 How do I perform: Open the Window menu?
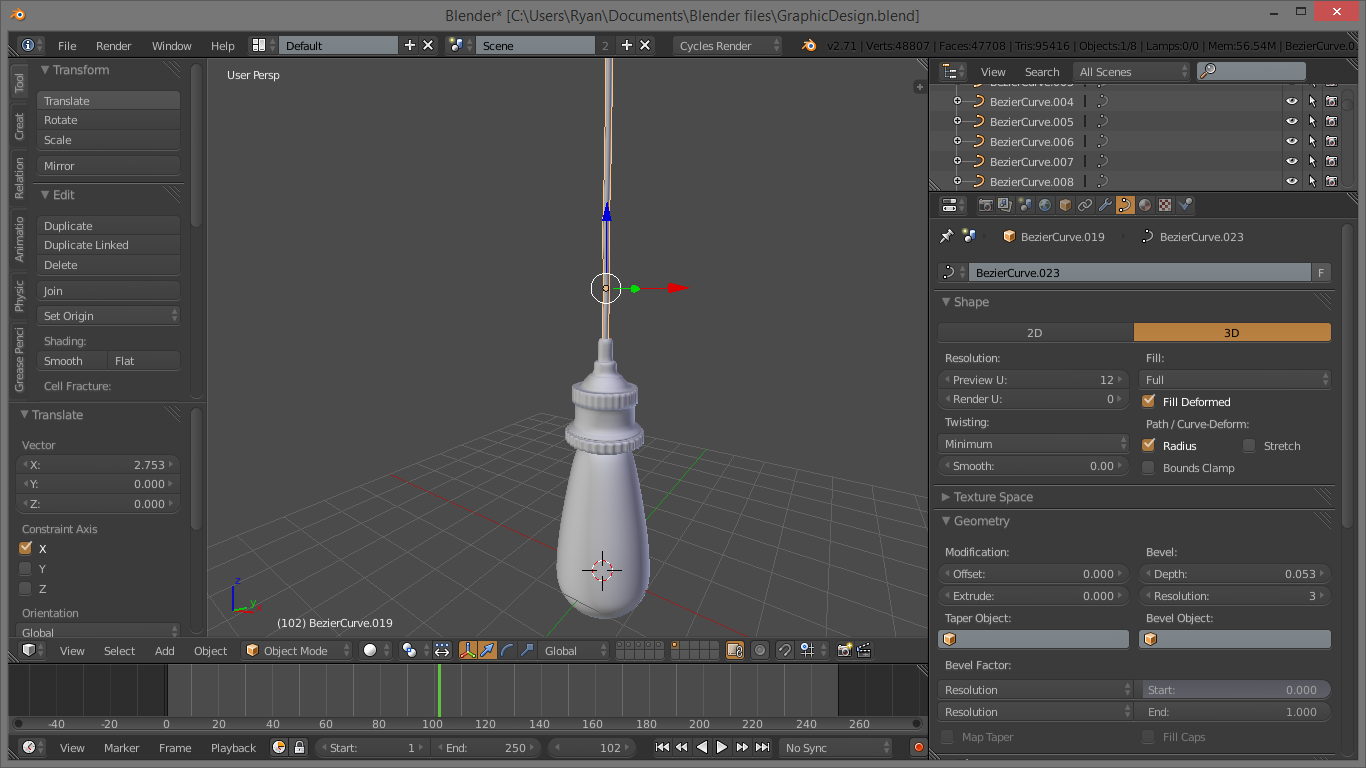(x=172, y=46)
